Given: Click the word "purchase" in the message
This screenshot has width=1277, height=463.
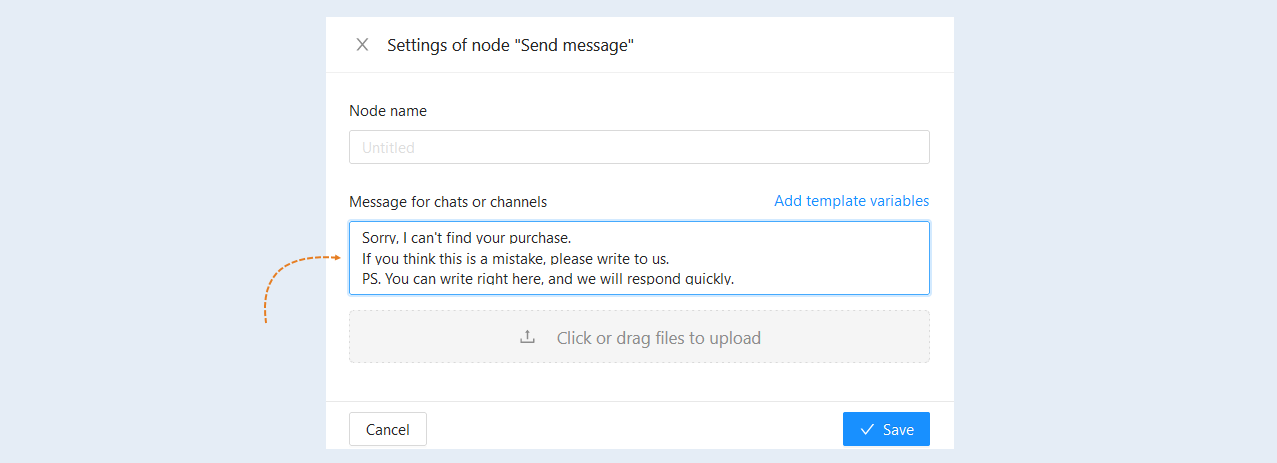Looking at the screenshot, I should [x=538, y=238].
